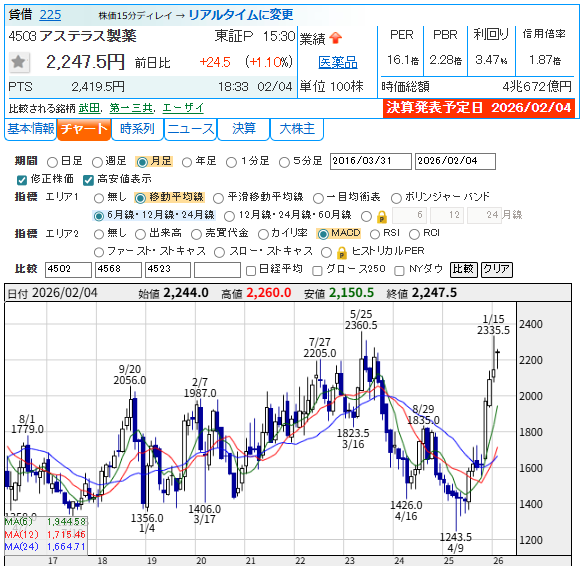
Task: Select the ヒストリカルPER radio button
Action: point(326,252)
